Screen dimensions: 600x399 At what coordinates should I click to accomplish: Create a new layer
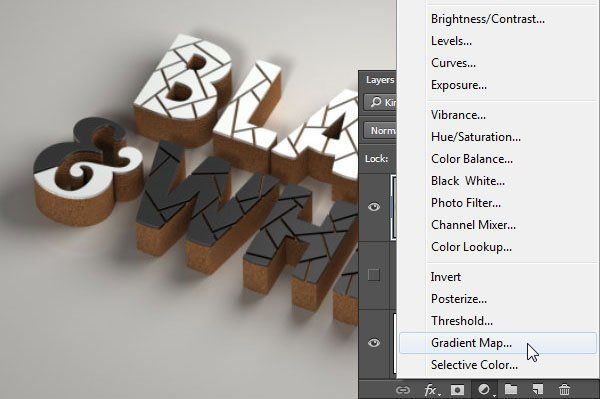click(x=538, y=389)
